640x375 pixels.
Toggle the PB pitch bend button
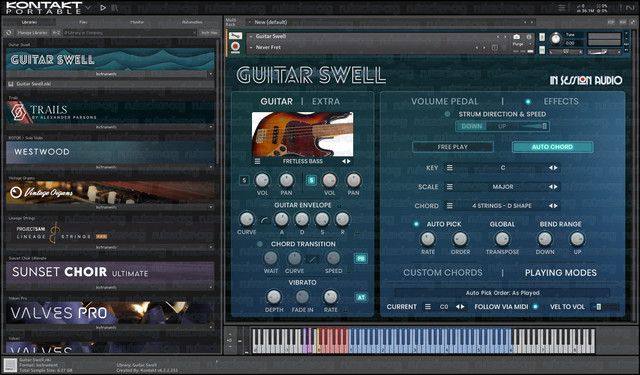coord(360,258)
